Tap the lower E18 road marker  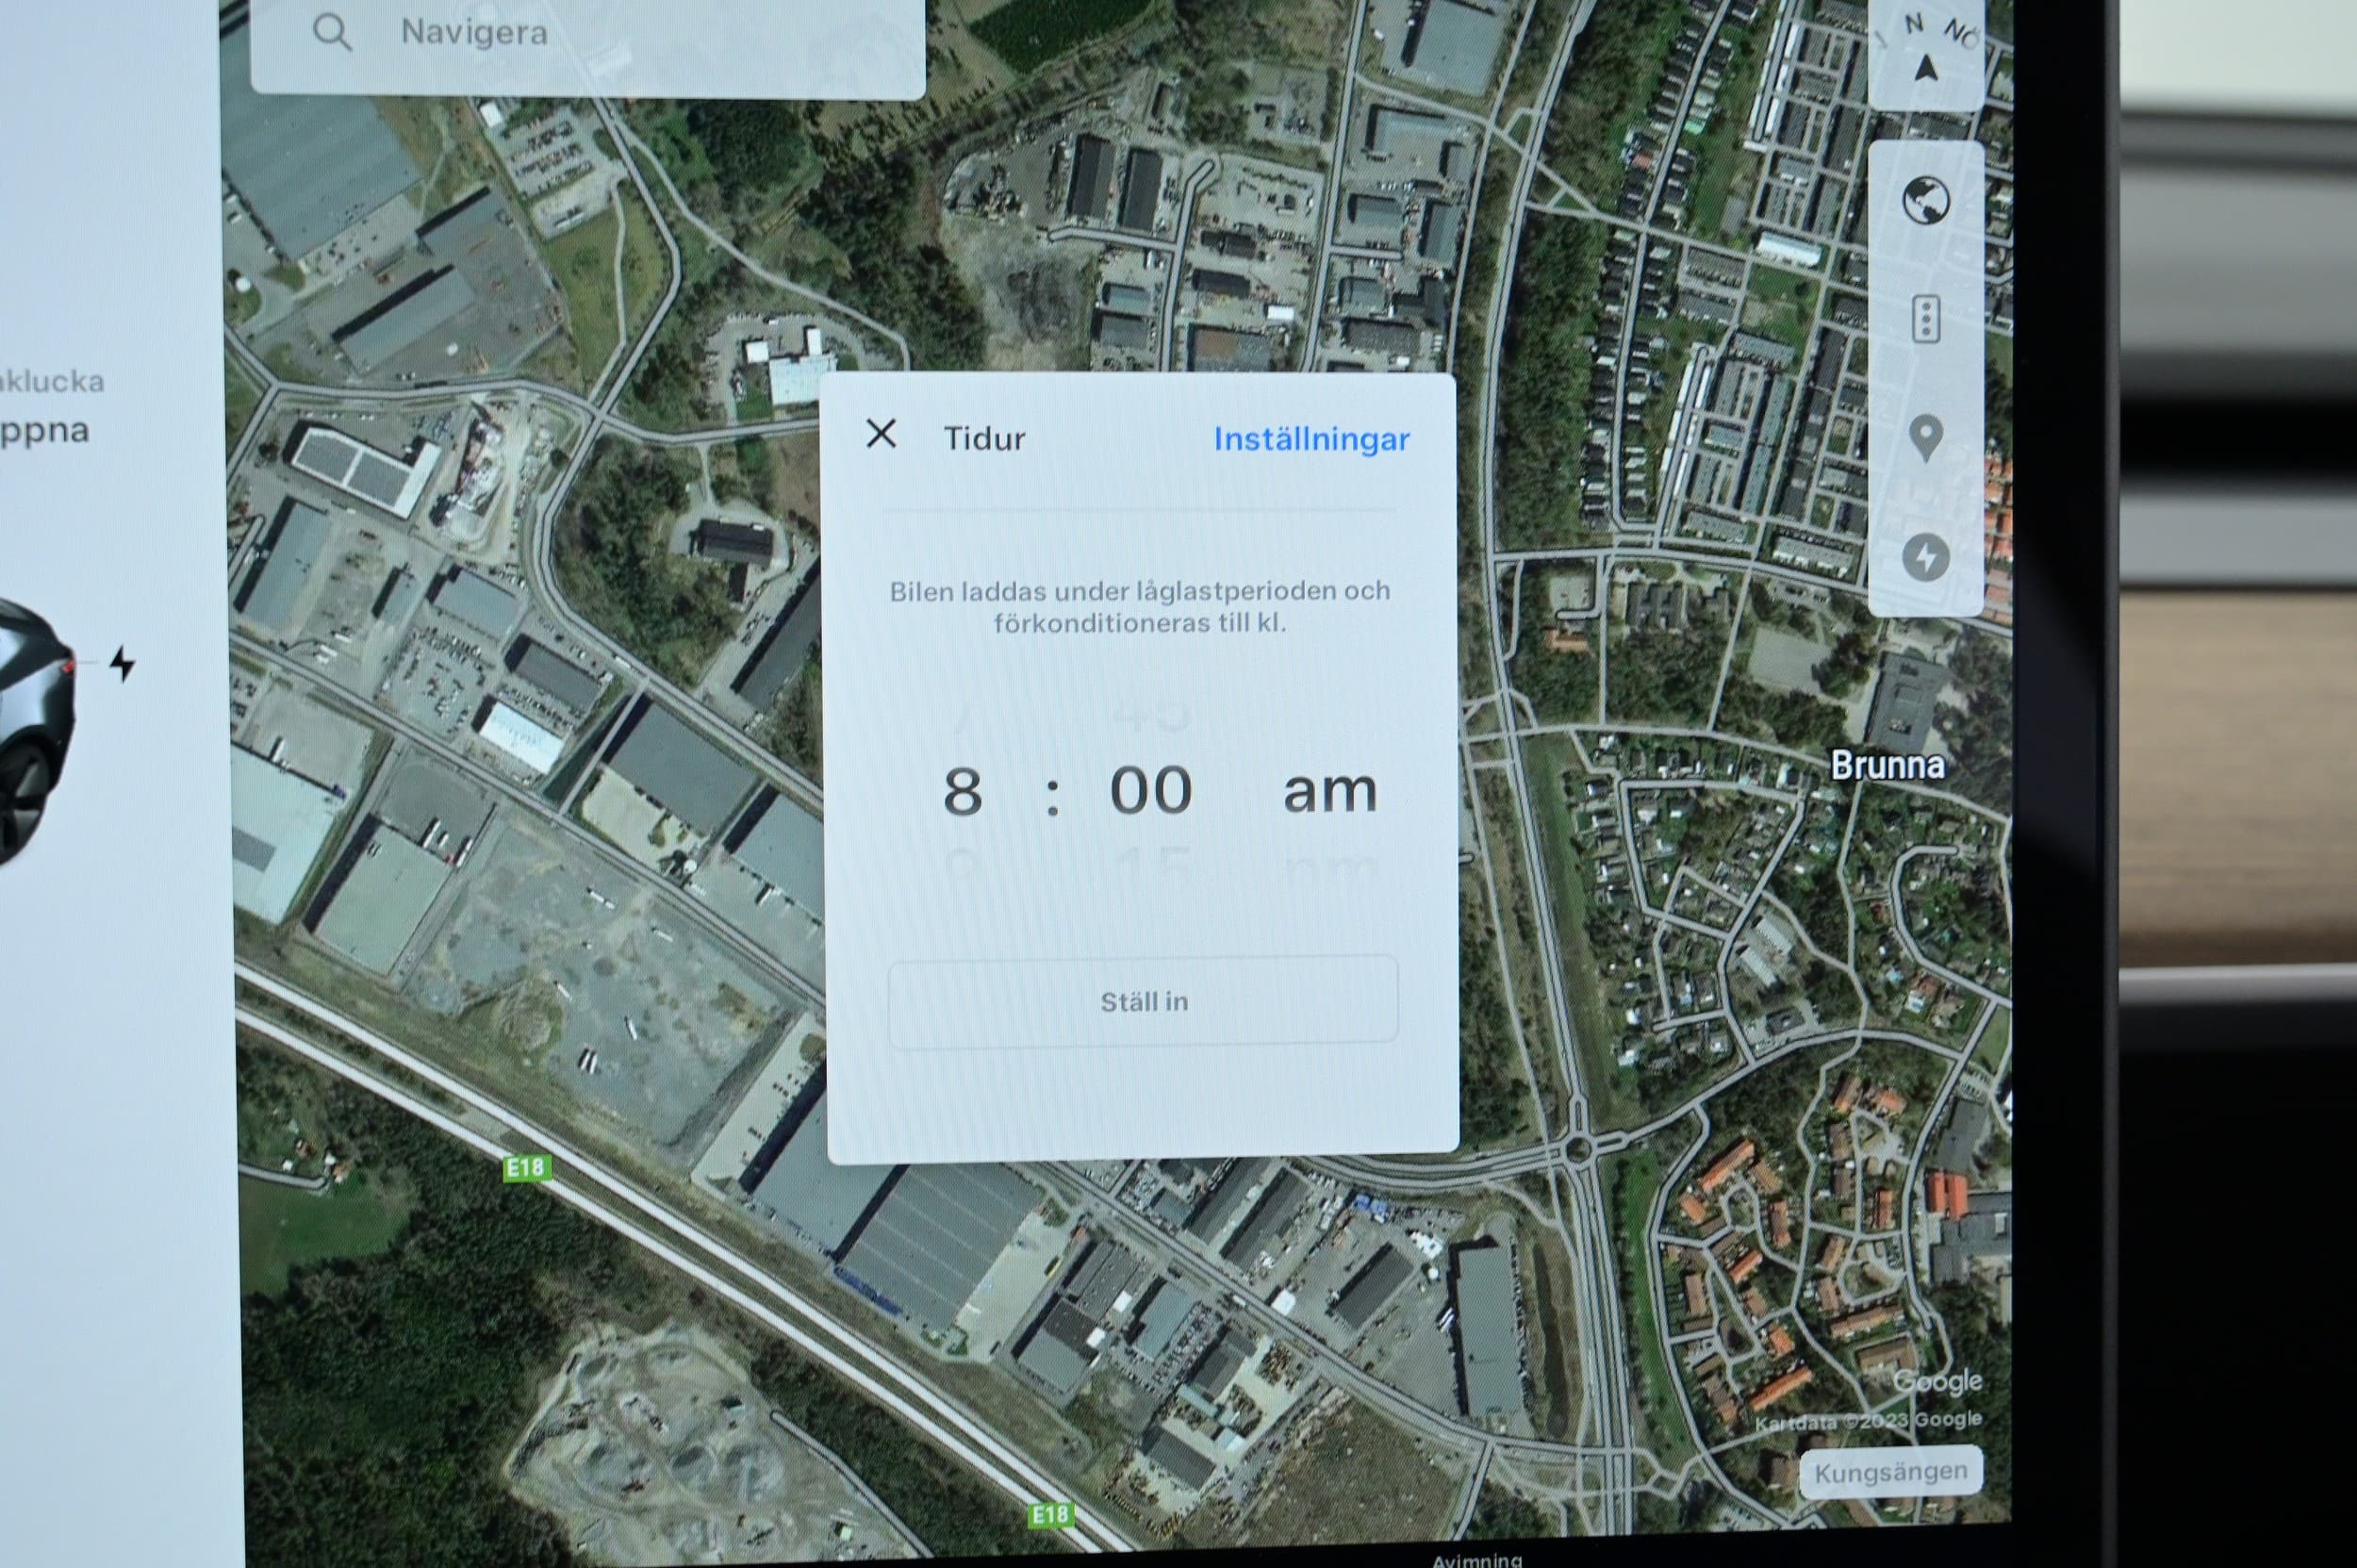[x=1051, y=1515]
